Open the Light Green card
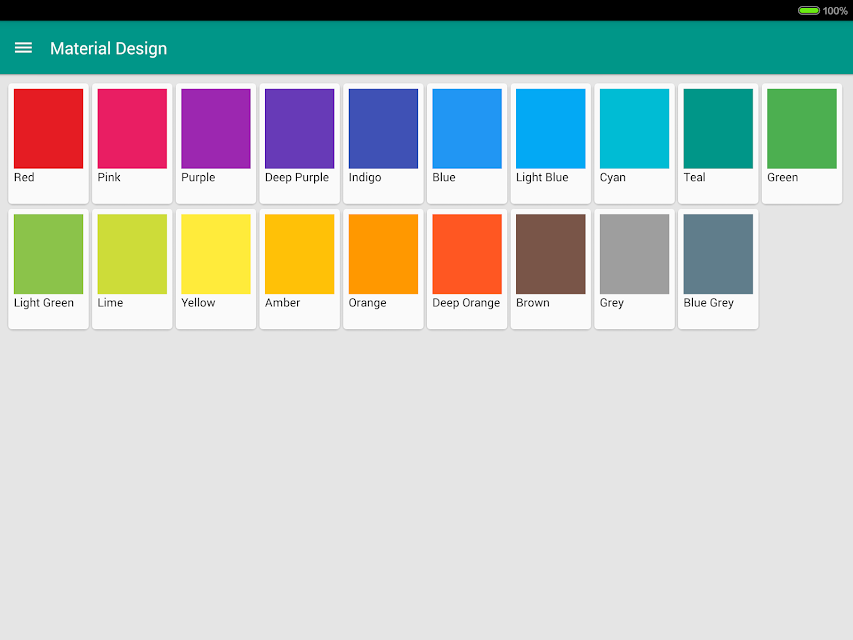853x640 pixels. pyautogui.click(x=48, y=269)
